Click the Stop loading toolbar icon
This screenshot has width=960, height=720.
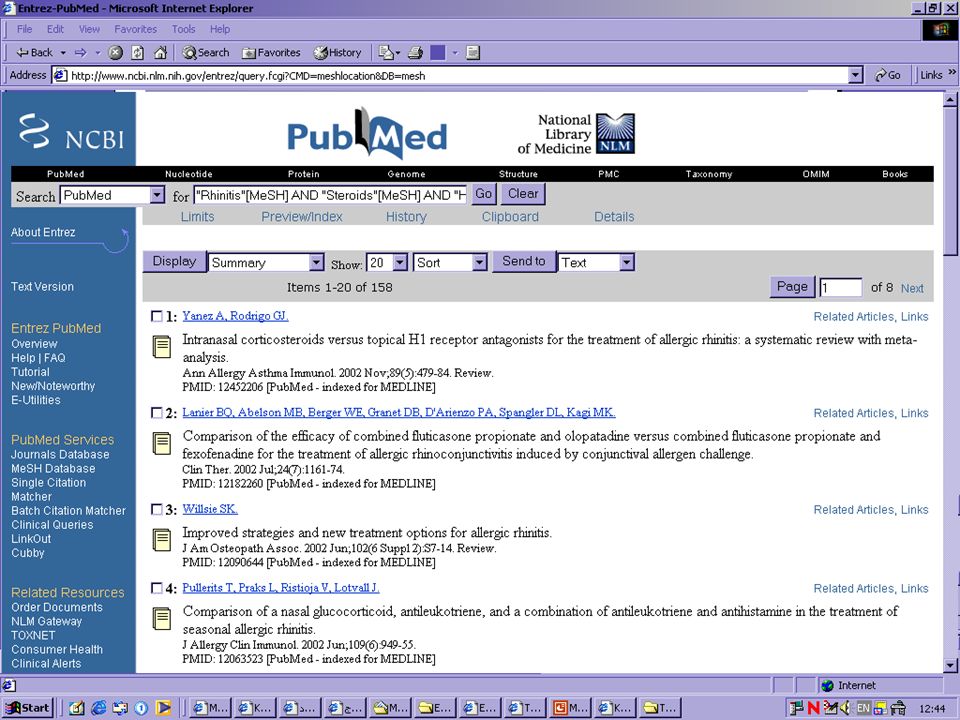click(115, 53)
